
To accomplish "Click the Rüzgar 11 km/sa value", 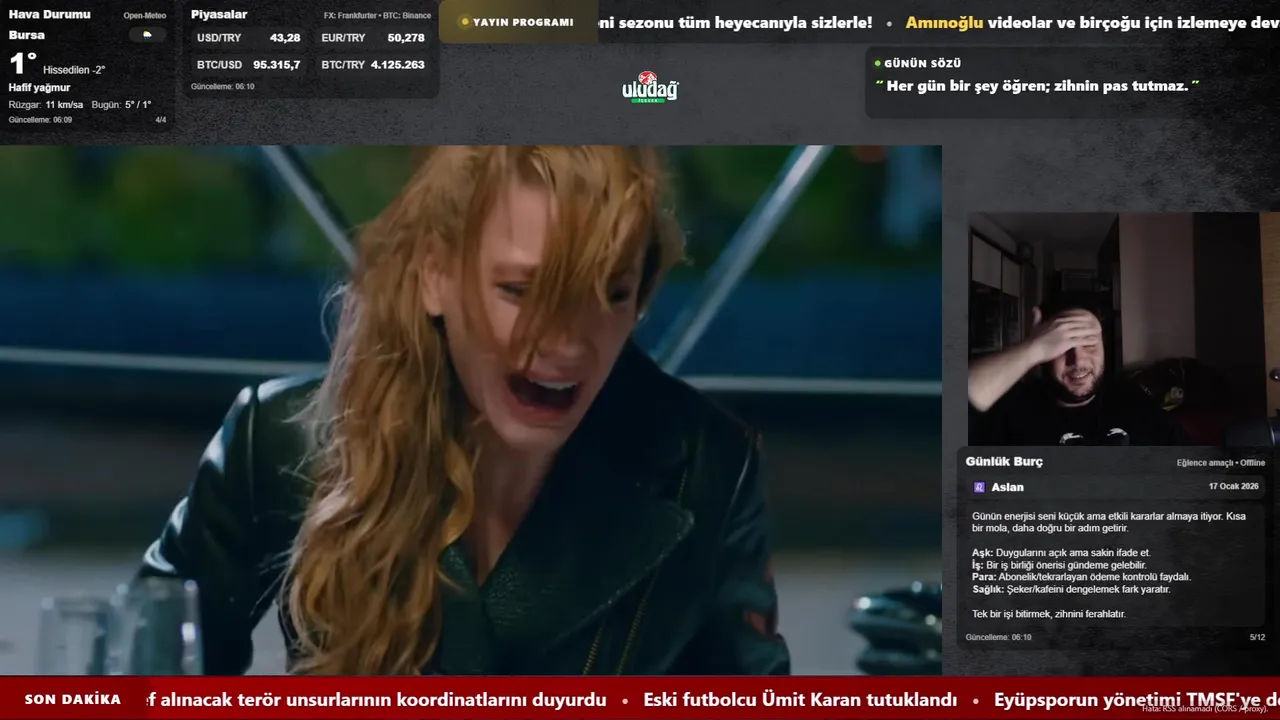I will click(x=46, y=105).
